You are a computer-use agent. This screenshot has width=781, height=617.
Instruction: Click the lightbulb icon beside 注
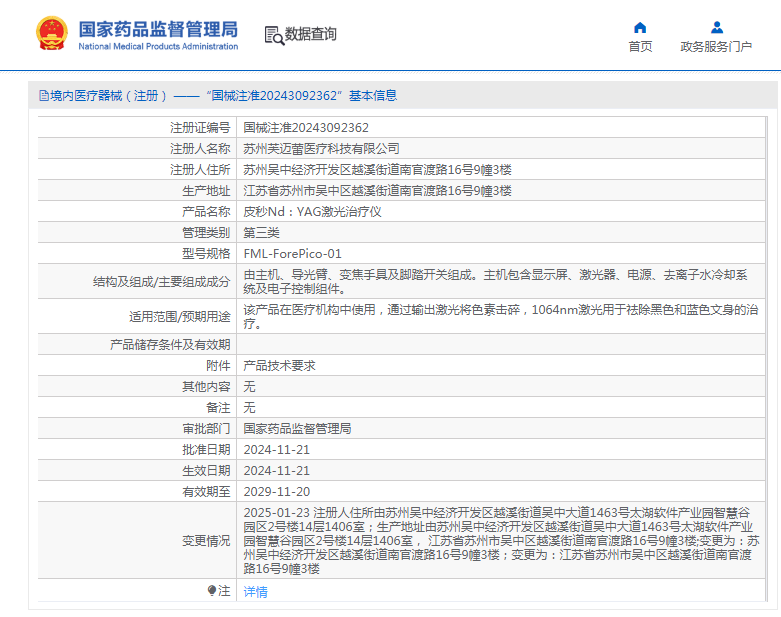tap(212, 591)
